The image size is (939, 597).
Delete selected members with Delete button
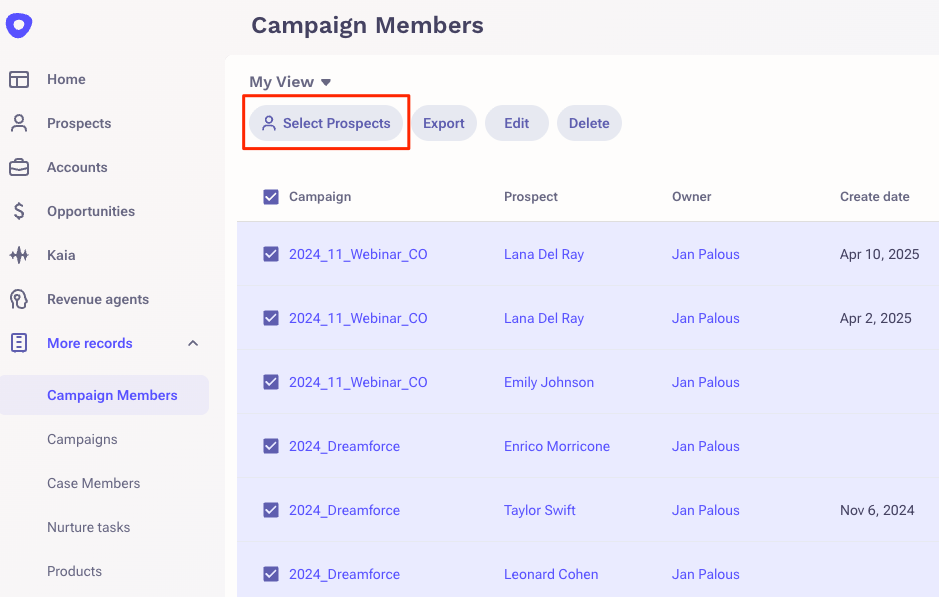point(589,124)
